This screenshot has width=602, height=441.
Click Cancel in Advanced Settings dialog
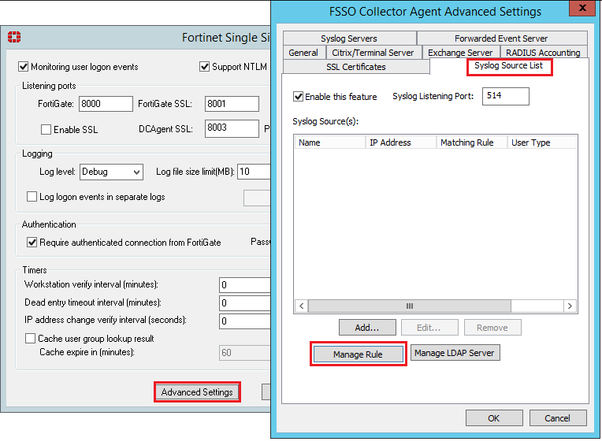click(x=557, y=418)
